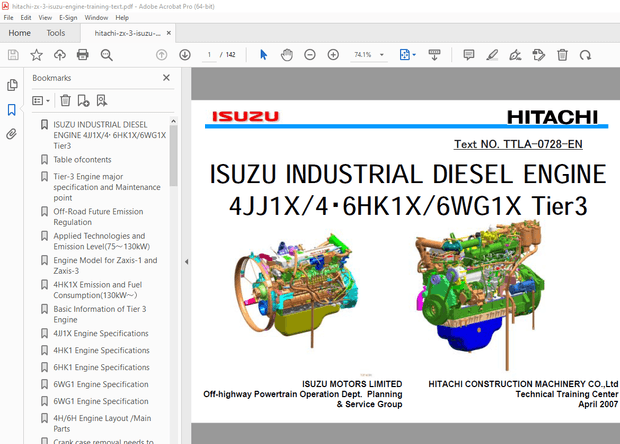Rotate the page clockwise icon
Screen dimensions: 620x444
click(585, 55)
